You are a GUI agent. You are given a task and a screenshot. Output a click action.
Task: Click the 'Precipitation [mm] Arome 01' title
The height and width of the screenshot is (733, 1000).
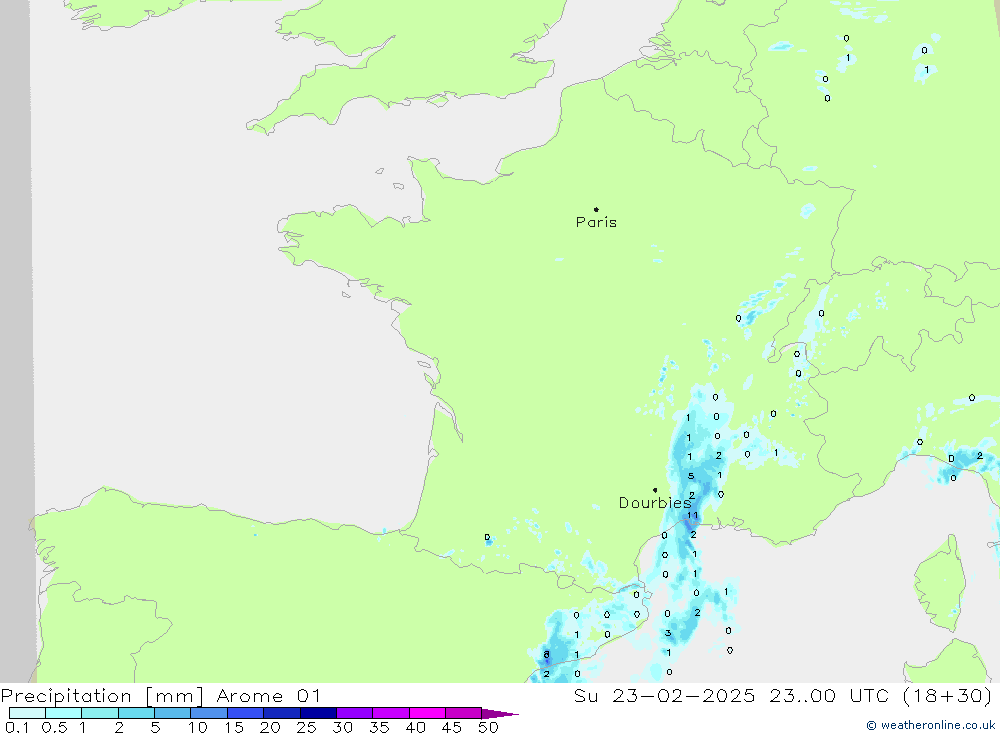coord(161,695)
